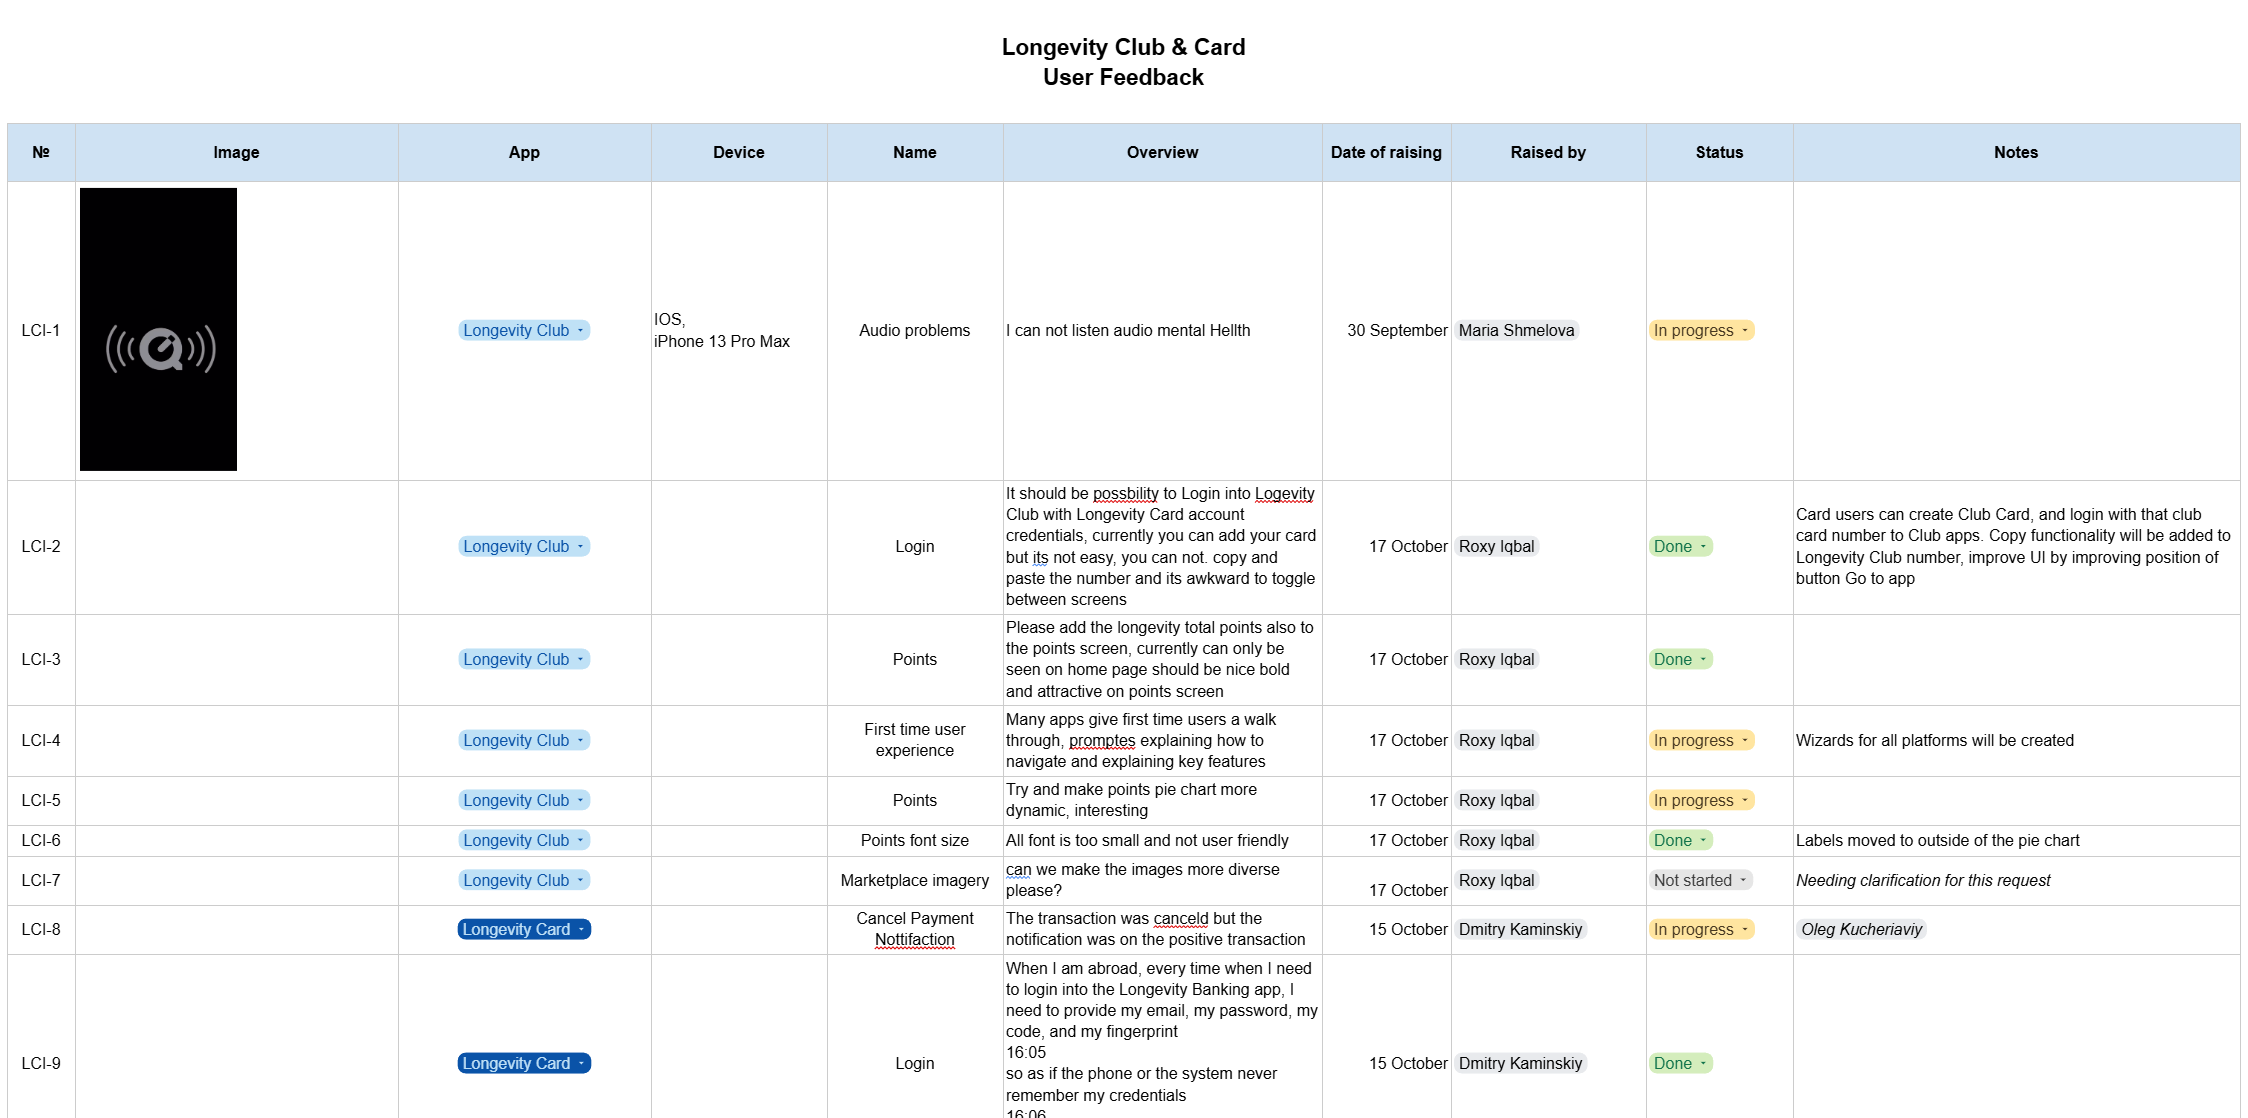This screenshot has height=1118, width=2248.
Task: Expand LCI-8 Longevity Card app dropdown
Action: tap(580, 930)
